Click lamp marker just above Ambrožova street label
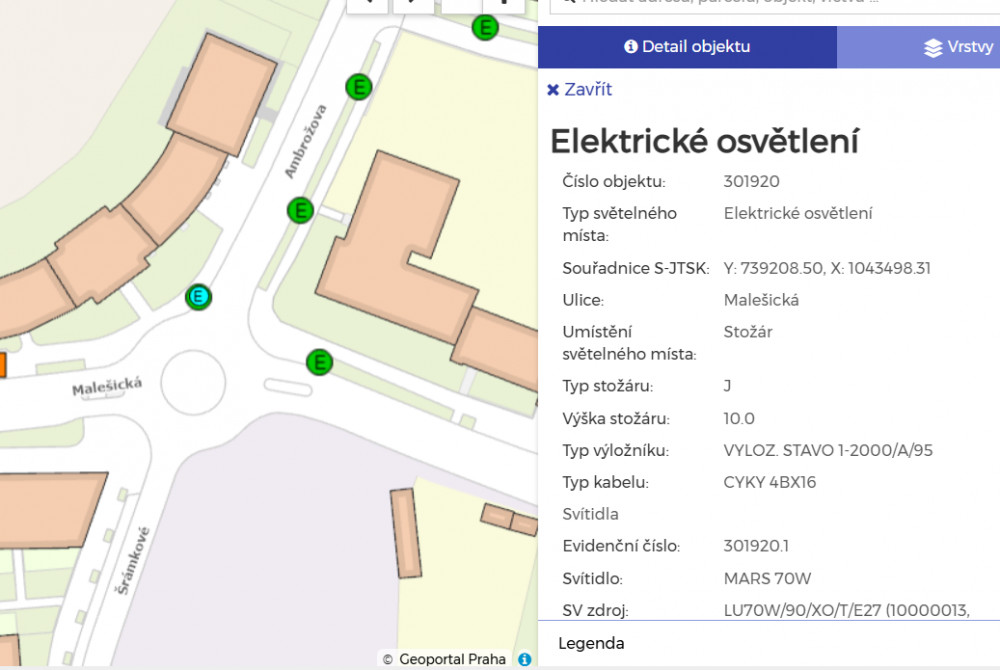The width and height of the screenshot is (1000, 670). pos(358,87)
